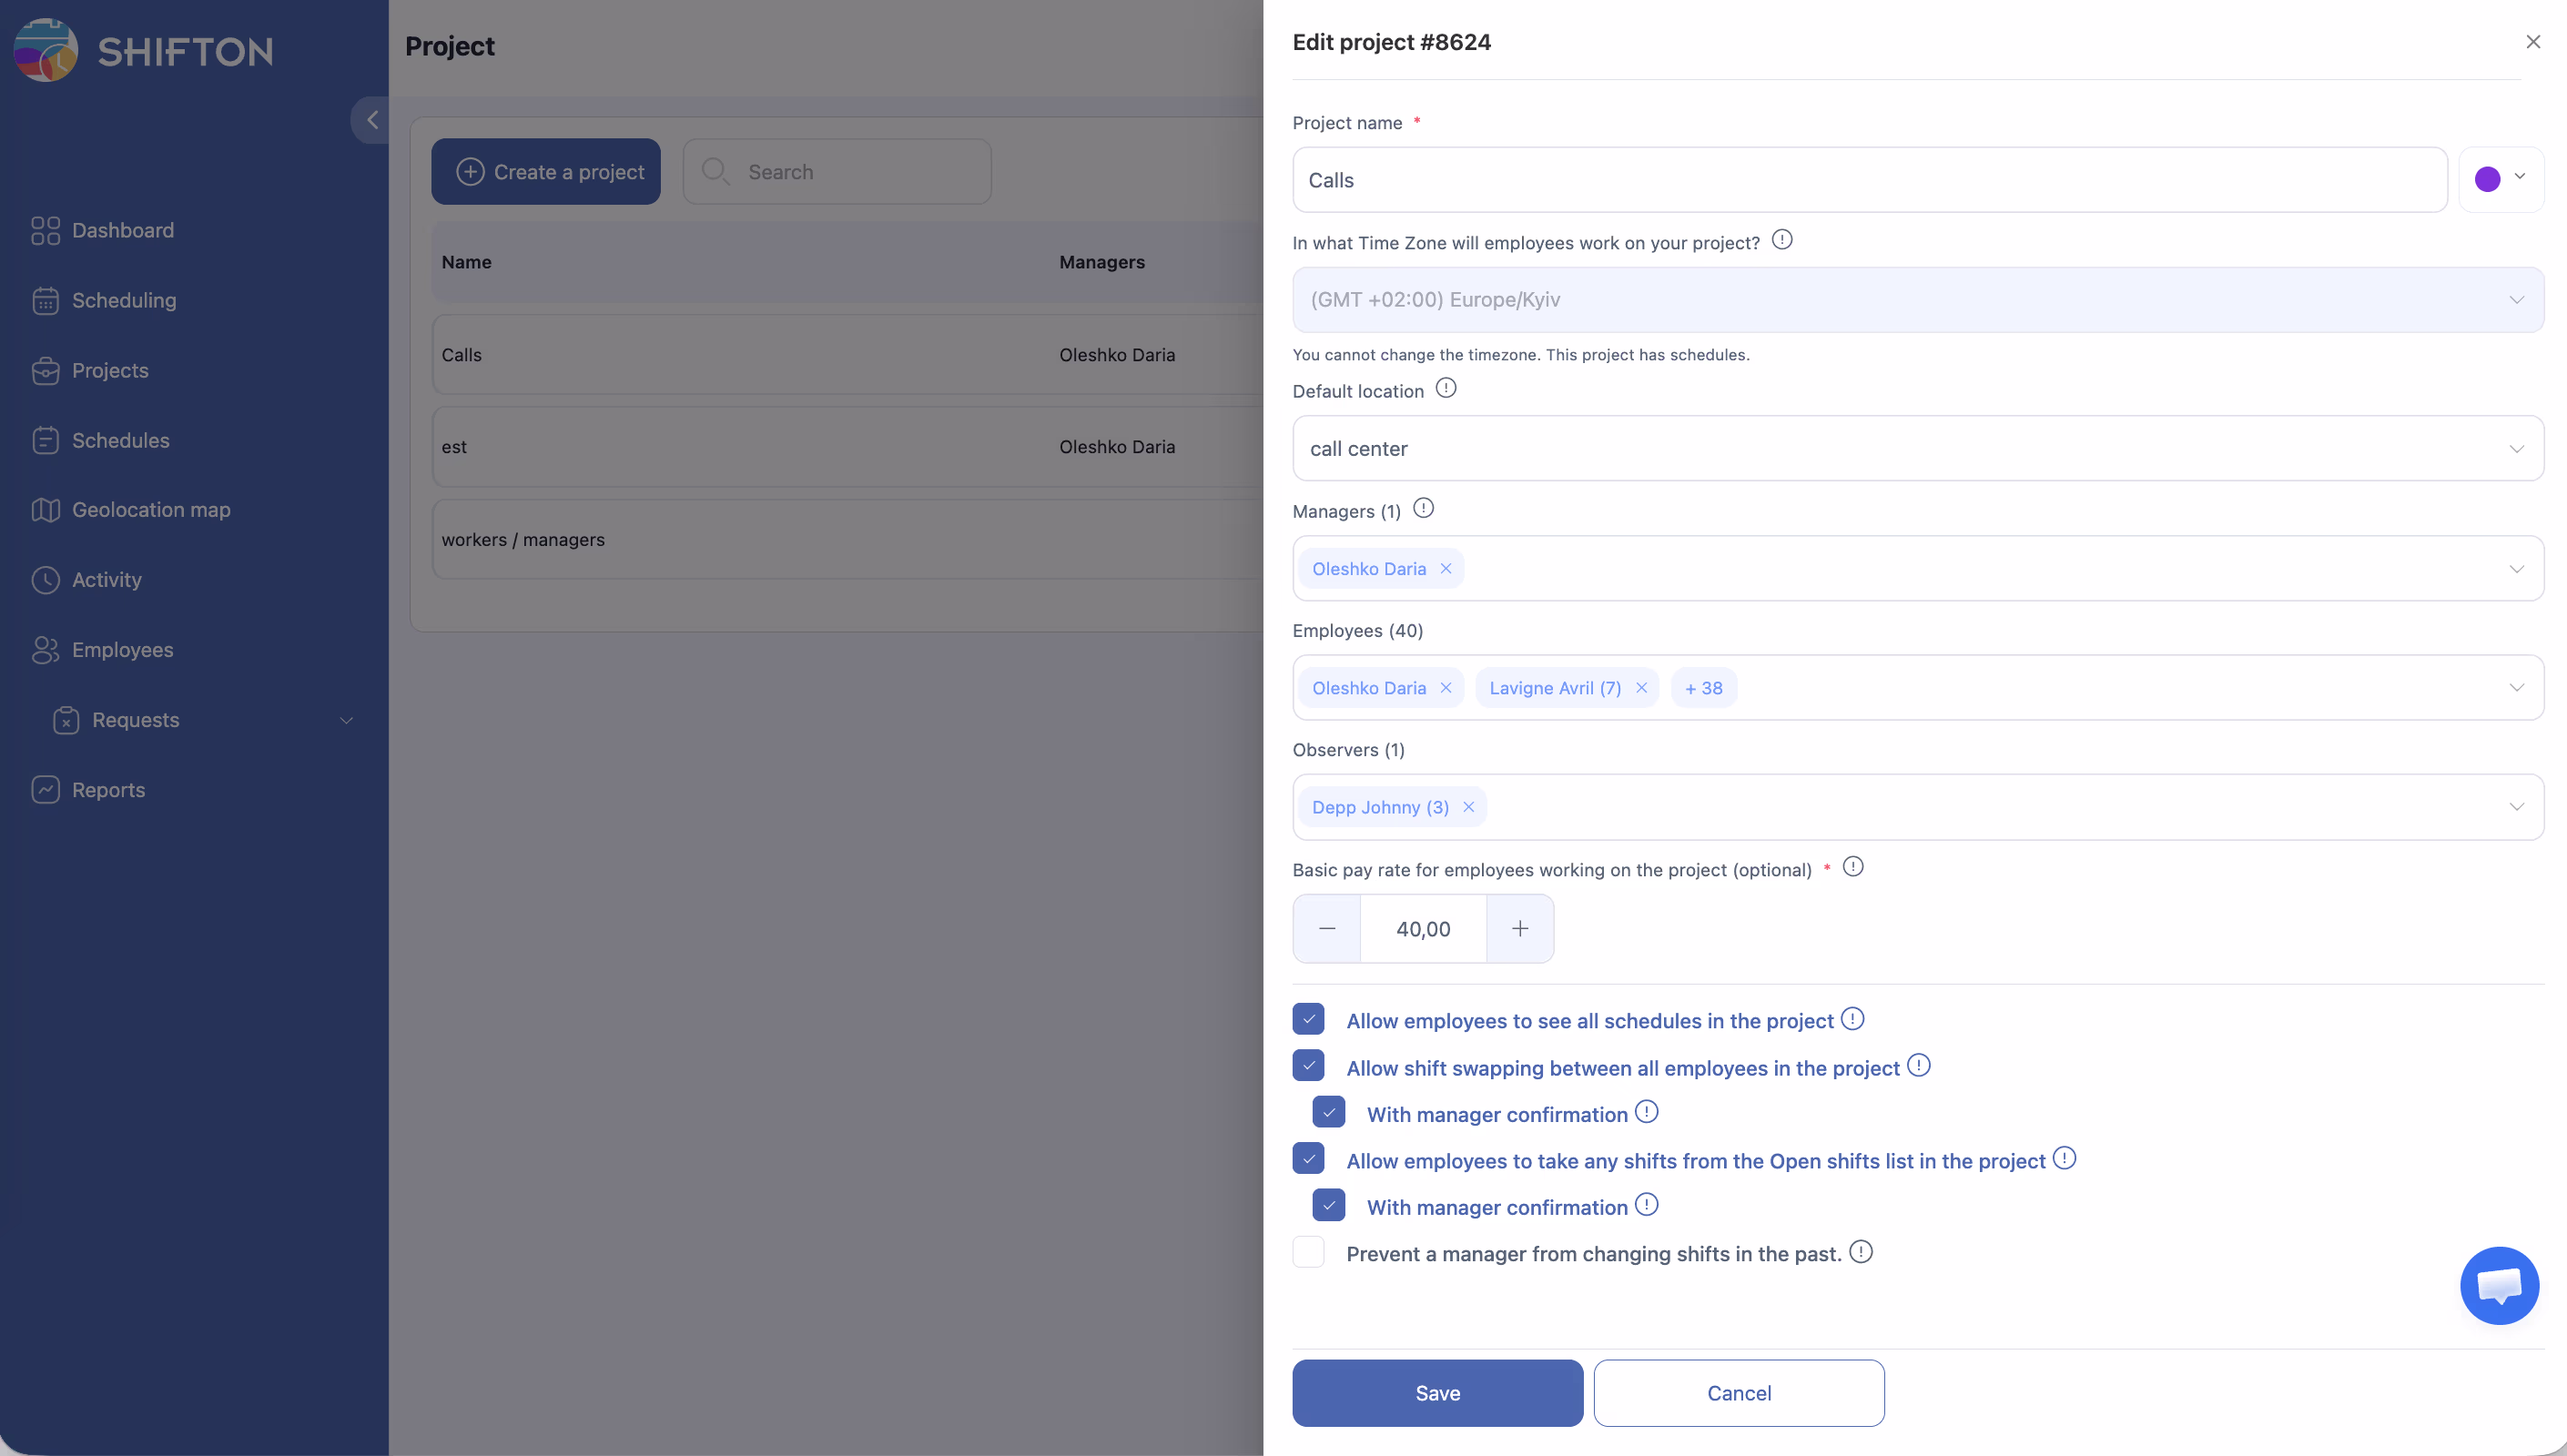Toggle shift swapping between all employees checkbox
This screenshot has width=2567, height=1456.
pos(1308,1066)
